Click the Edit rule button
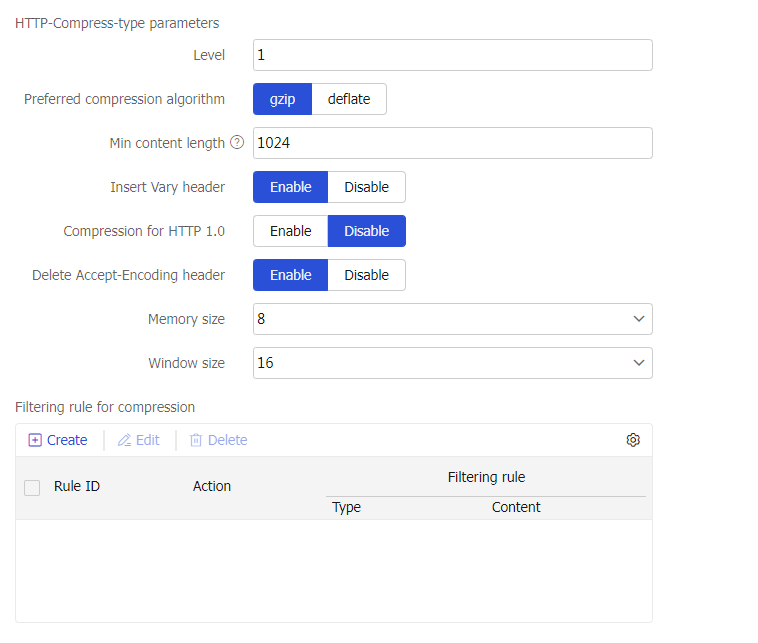This screenshot has height=643, width=758. (x=139, y=440)
